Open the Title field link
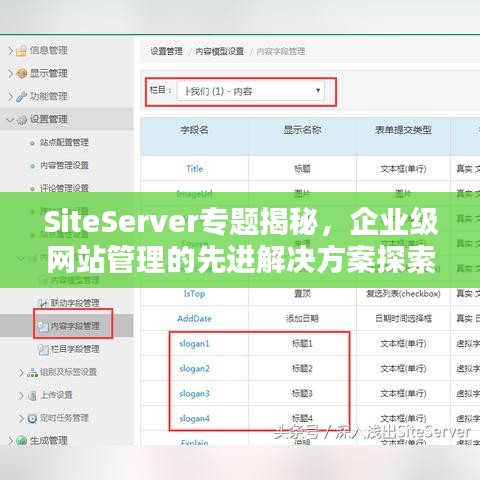The height and width of the screenshot is (480, 480). click(194, 169)
